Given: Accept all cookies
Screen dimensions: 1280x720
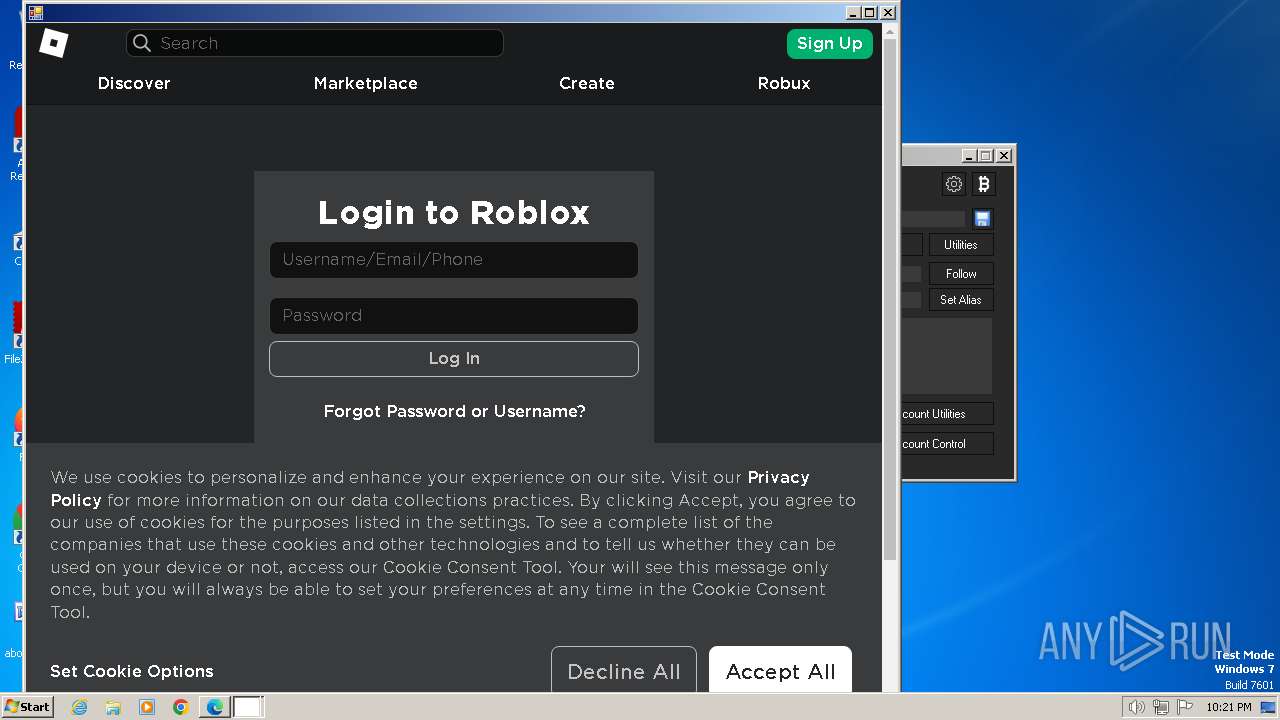Looking at the screenshot, I should [x=780, y=670].
